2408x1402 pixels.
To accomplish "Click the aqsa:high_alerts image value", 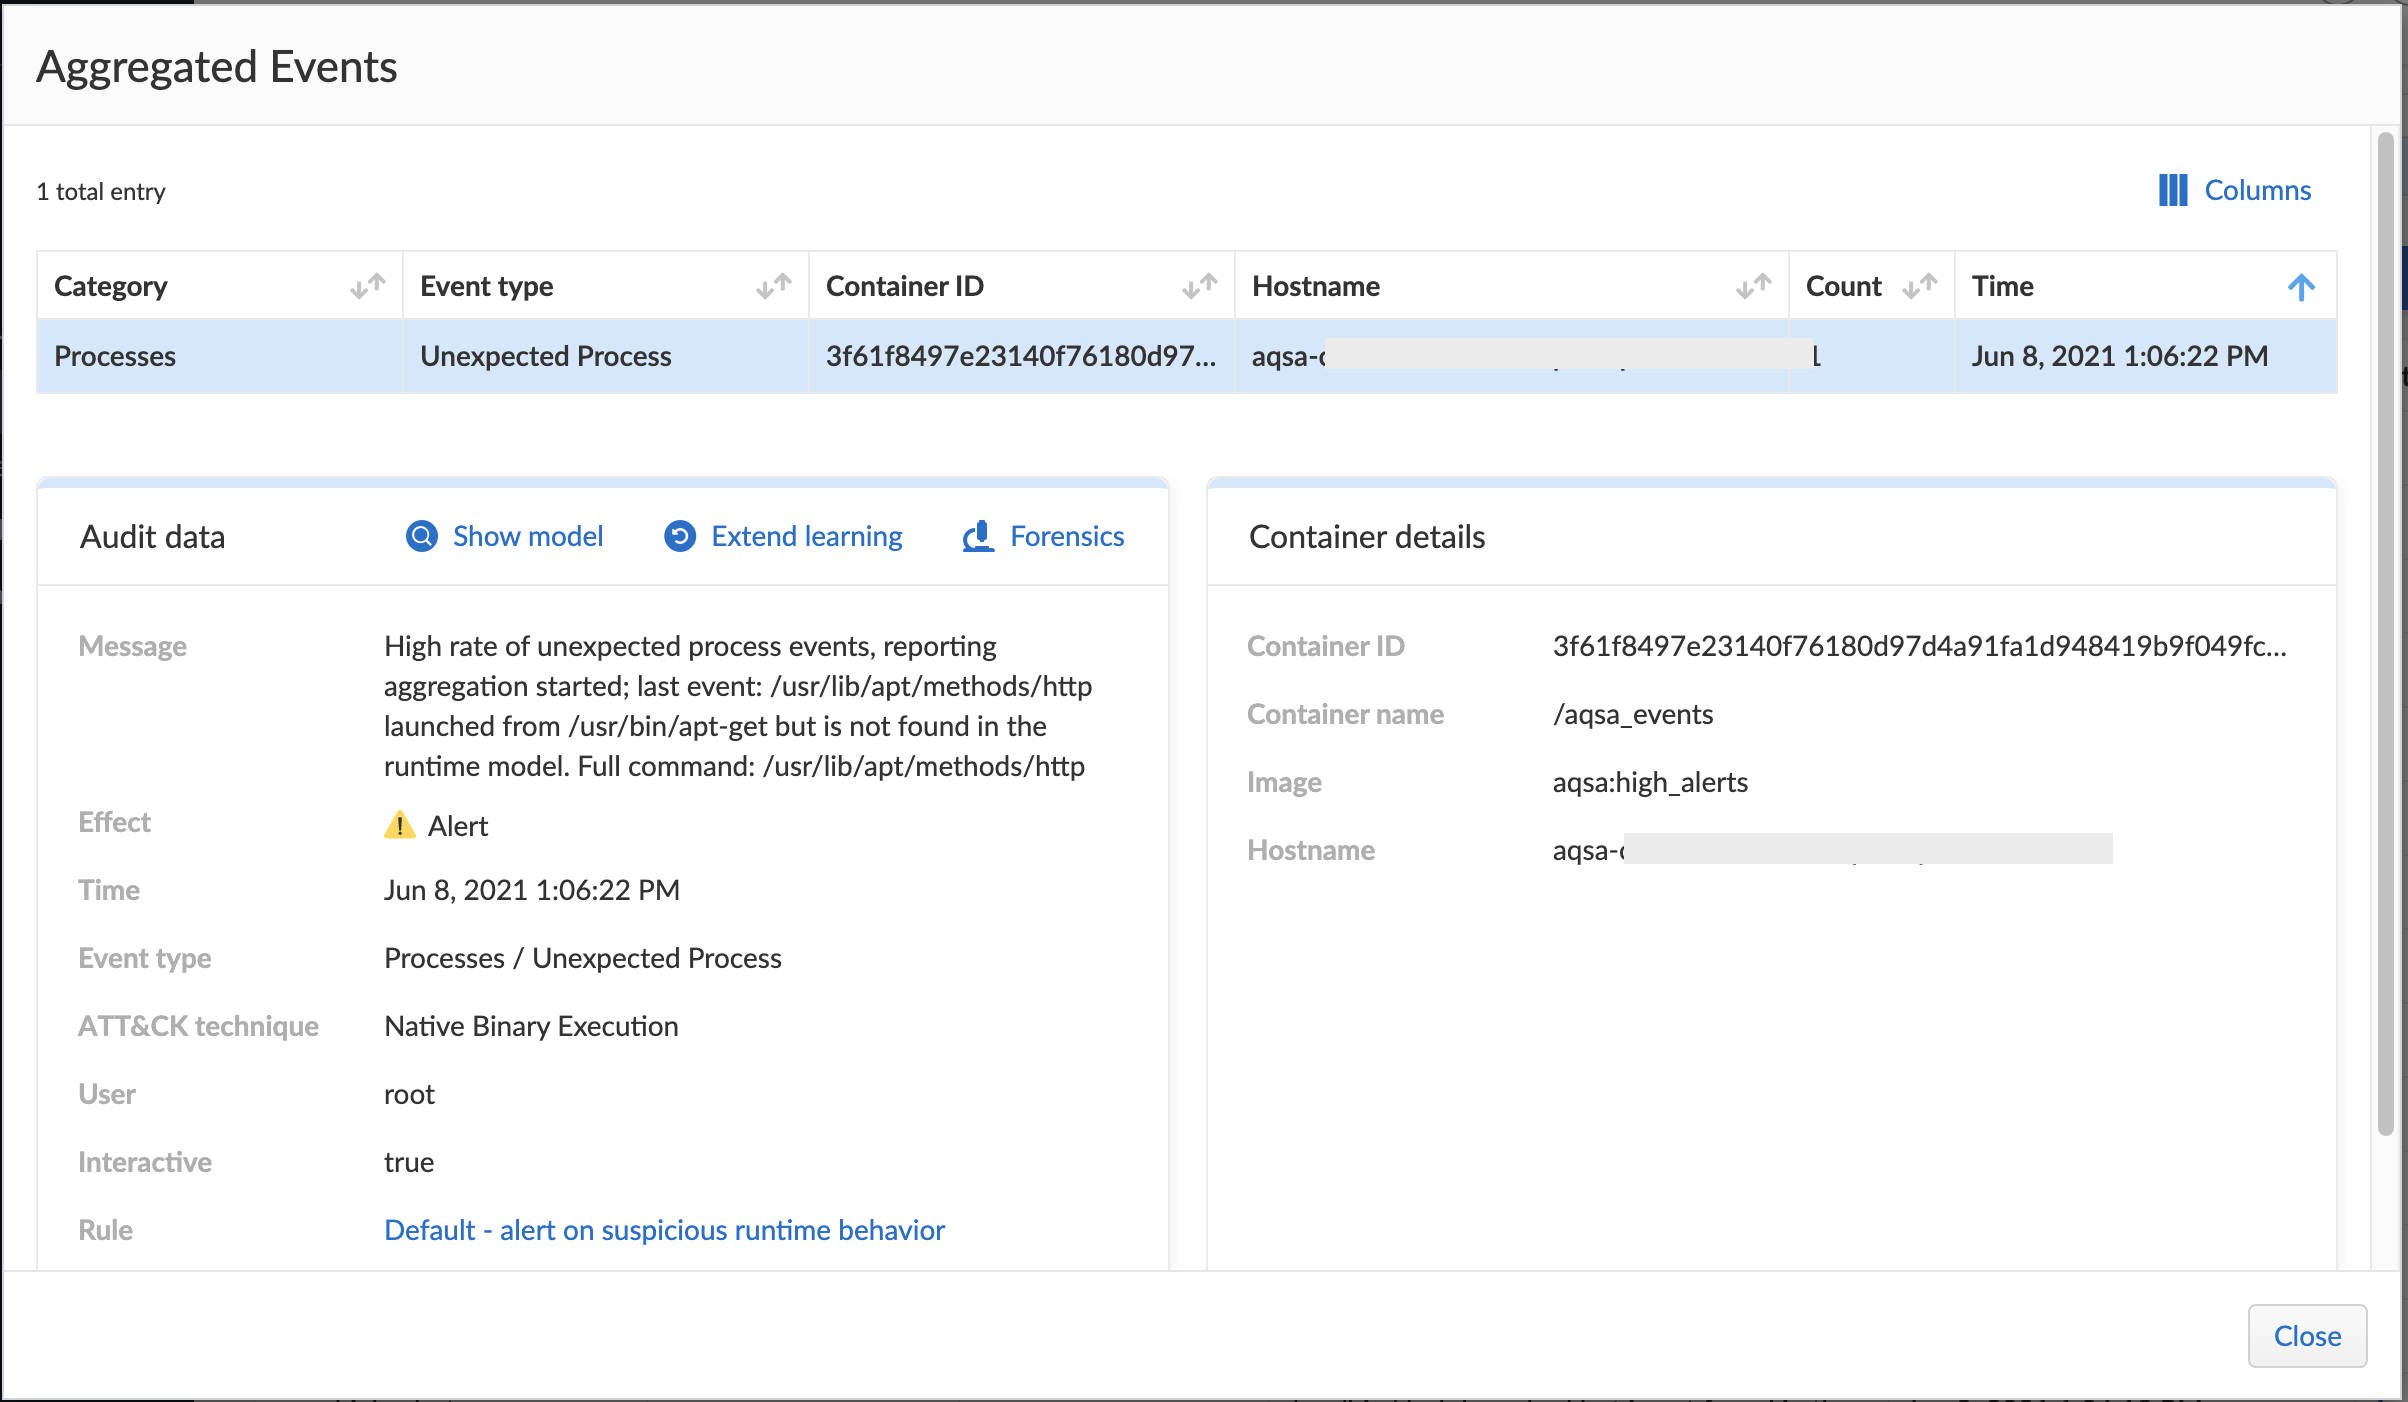I will (x=1650, y=782).
